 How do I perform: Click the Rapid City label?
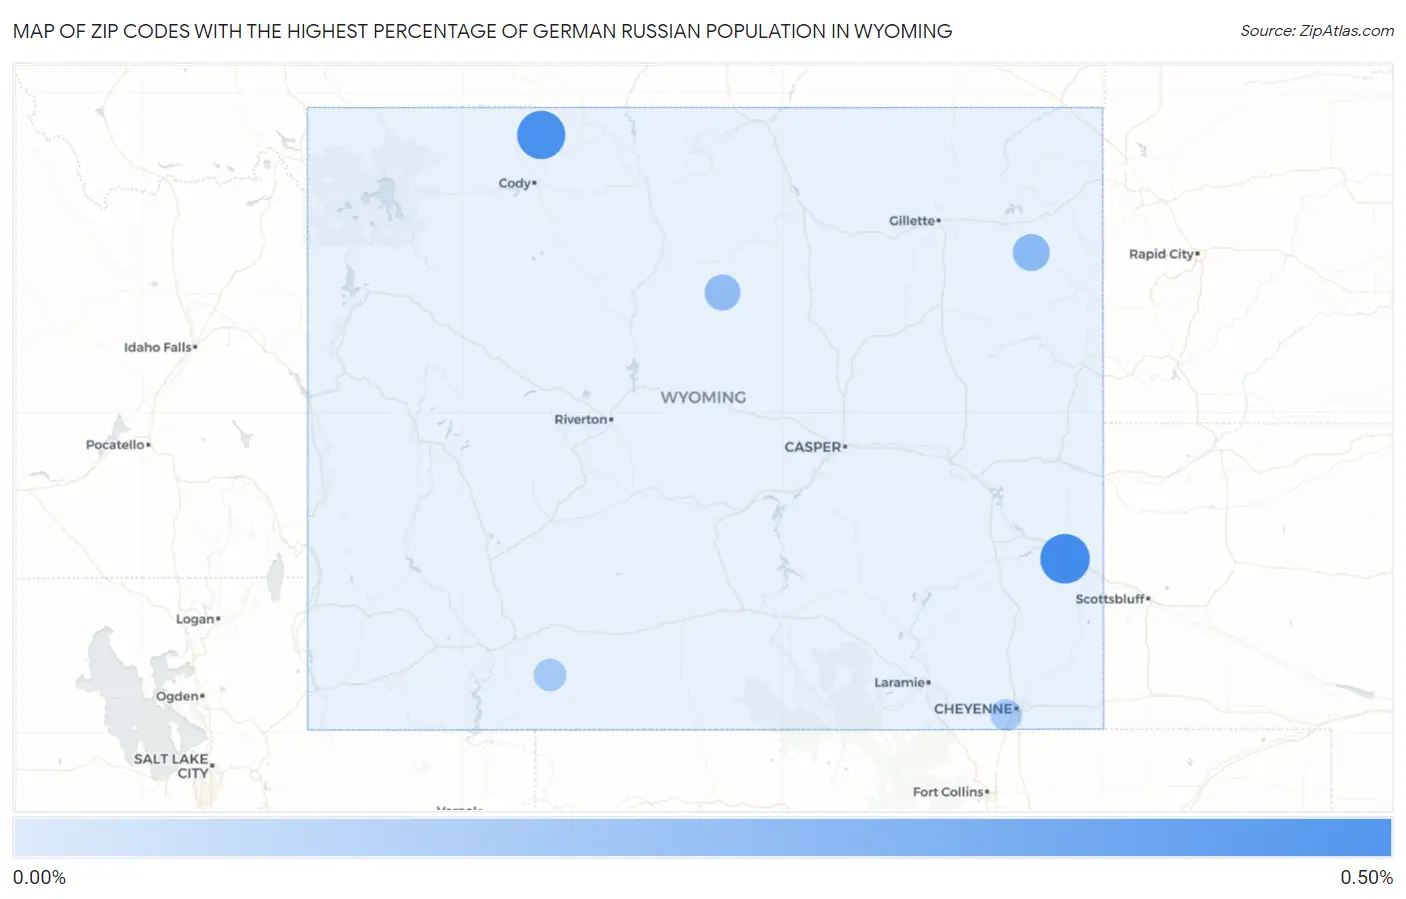[x=1161, y=254]
